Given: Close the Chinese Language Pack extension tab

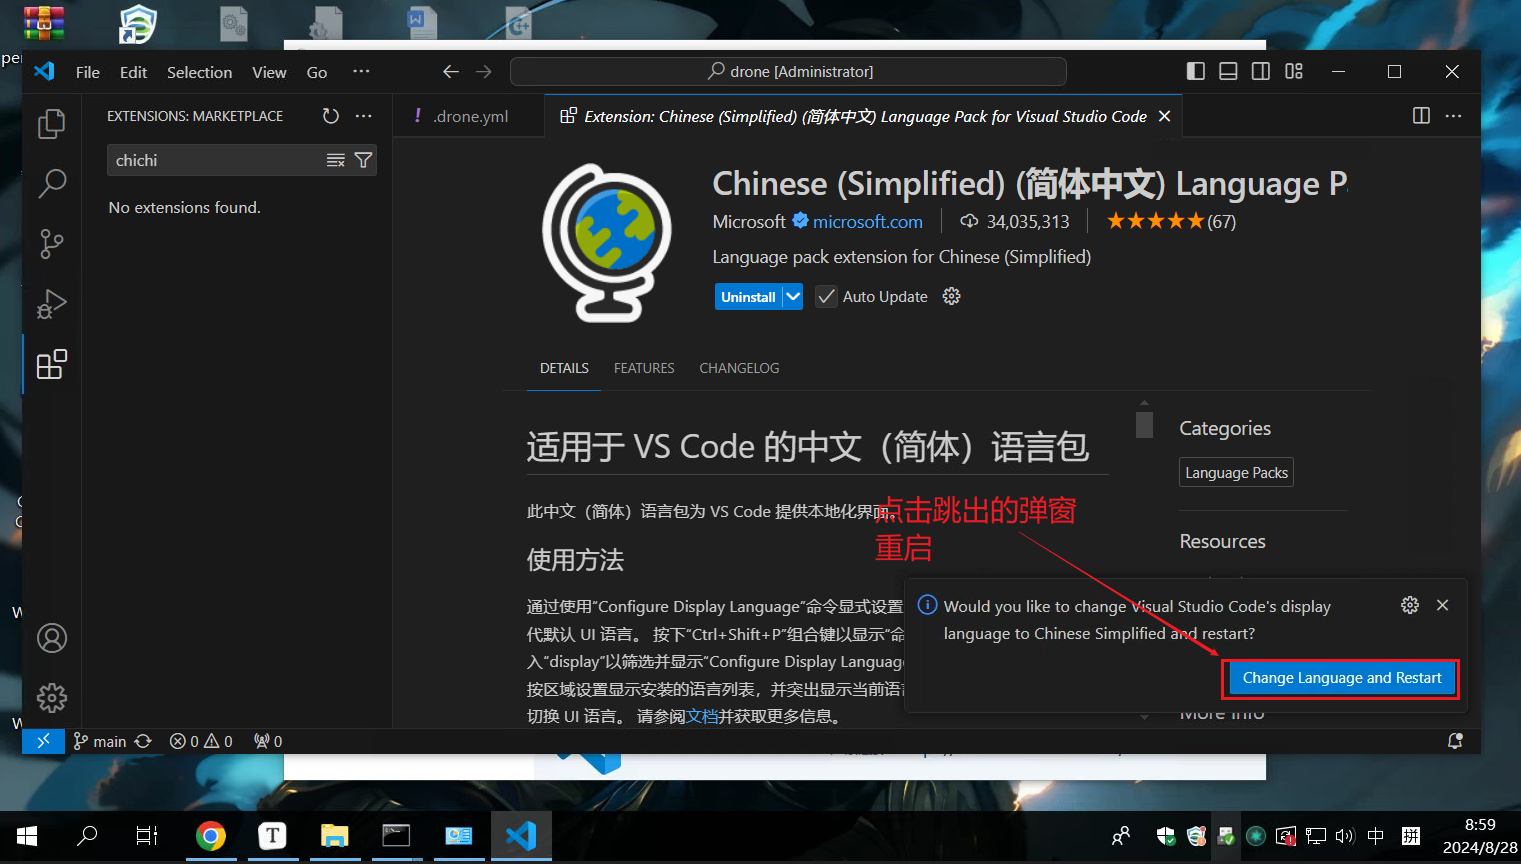Looking at the screenshot, I should [1164, 116].
